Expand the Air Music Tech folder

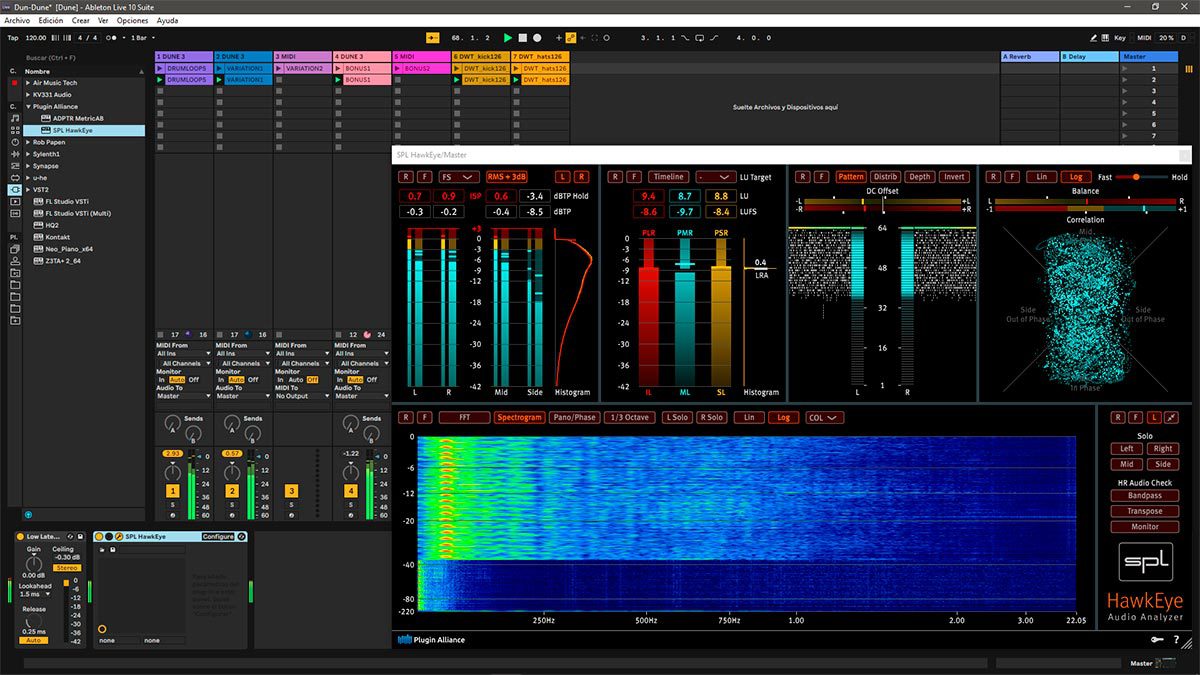click(x=28, y=83)
